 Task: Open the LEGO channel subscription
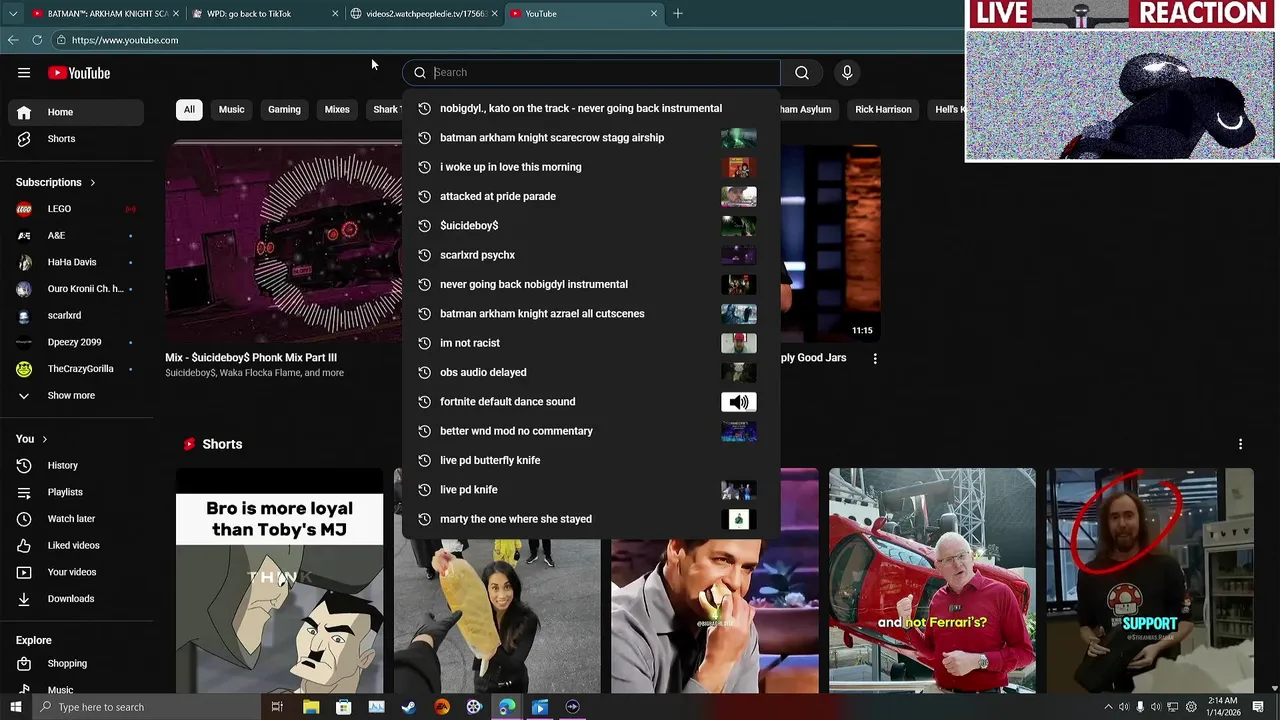point(76,209)
